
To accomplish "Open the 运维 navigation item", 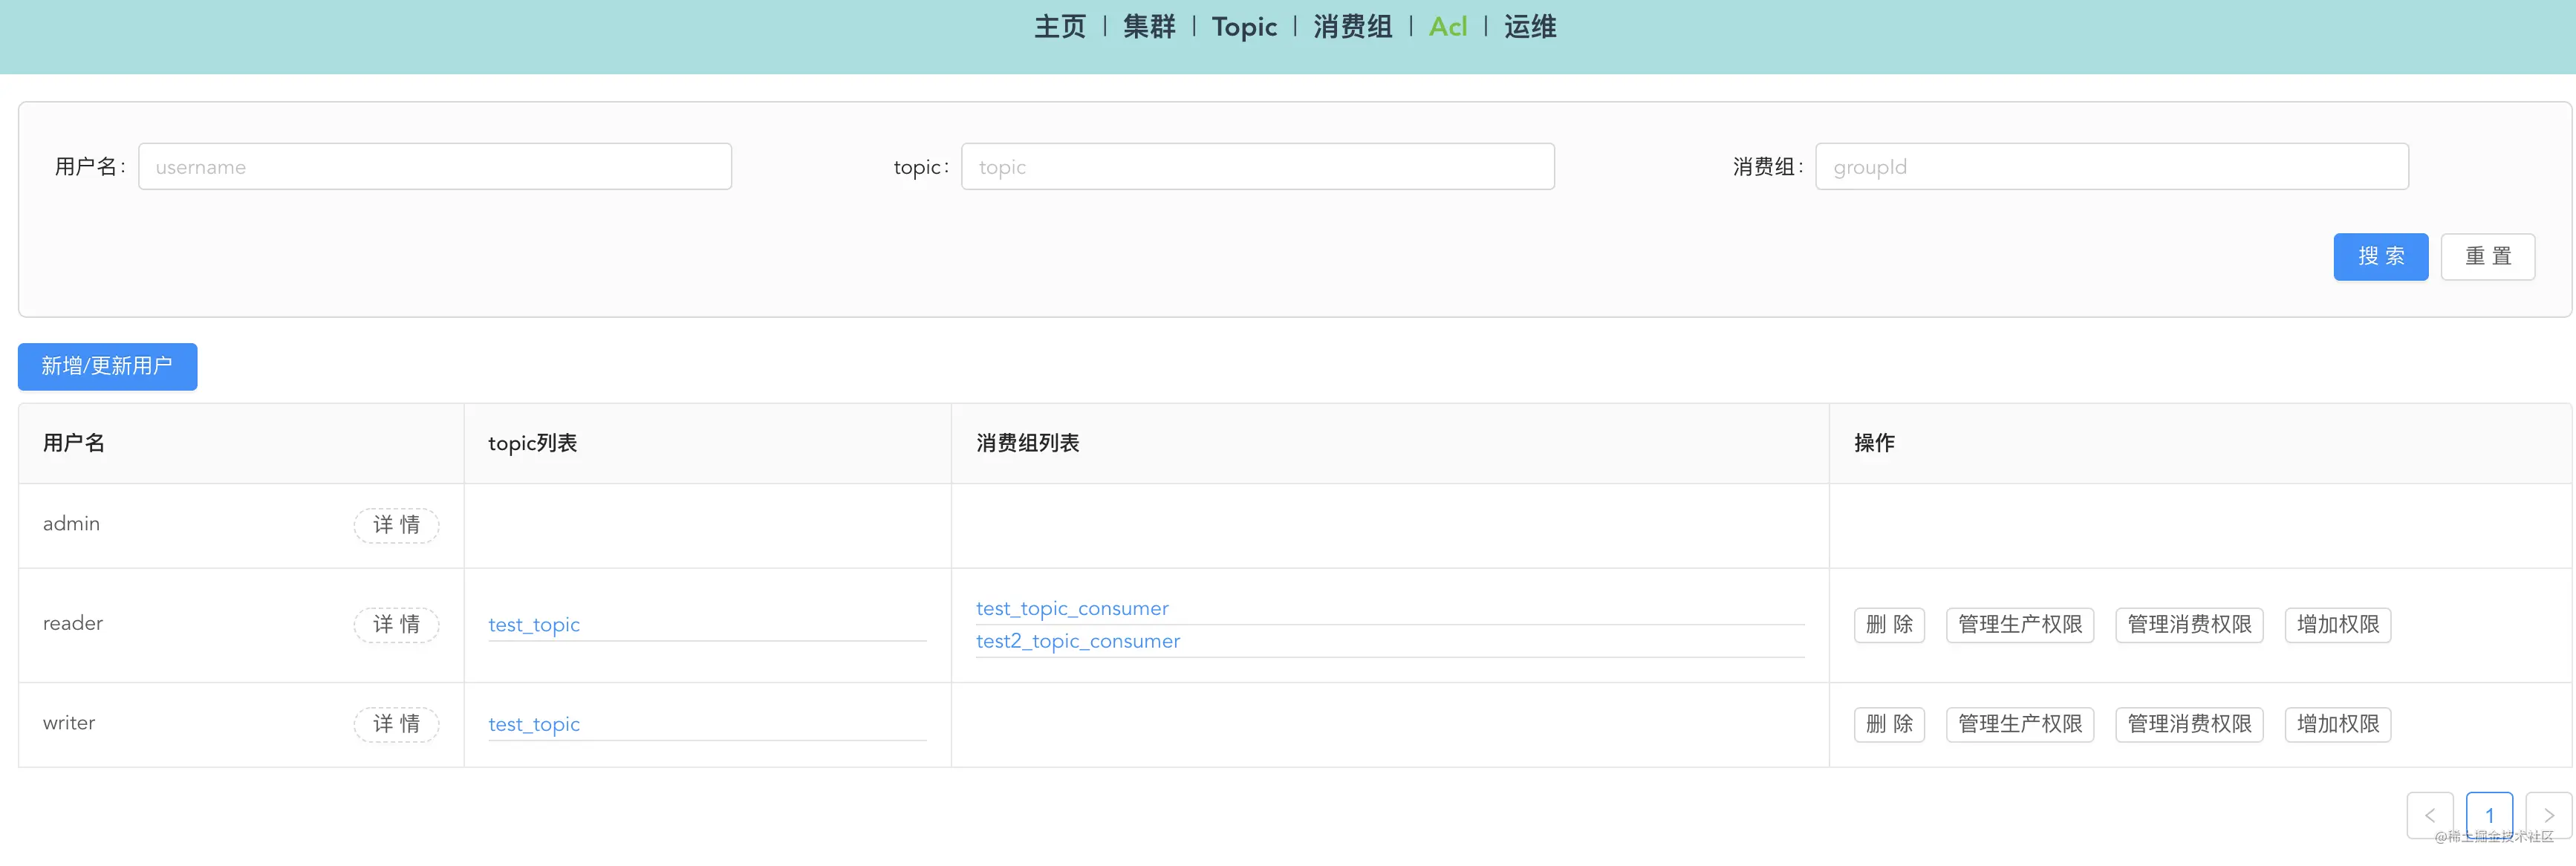I will pos(1530,27).
